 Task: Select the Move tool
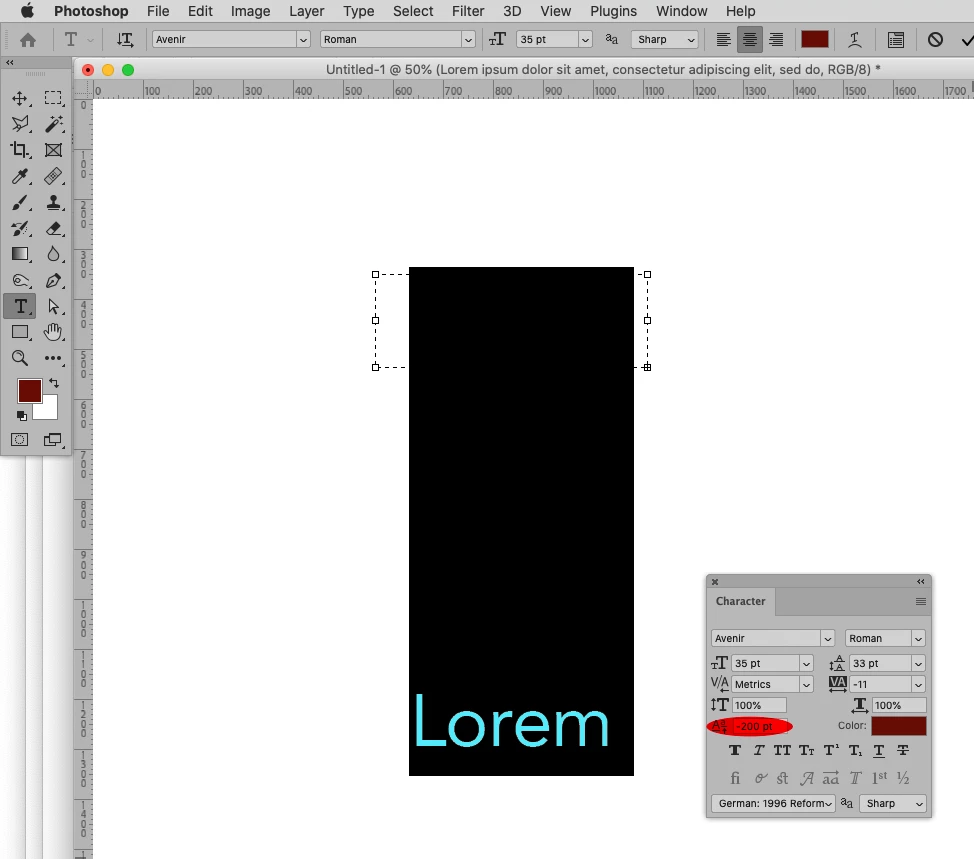pos(20,98)
